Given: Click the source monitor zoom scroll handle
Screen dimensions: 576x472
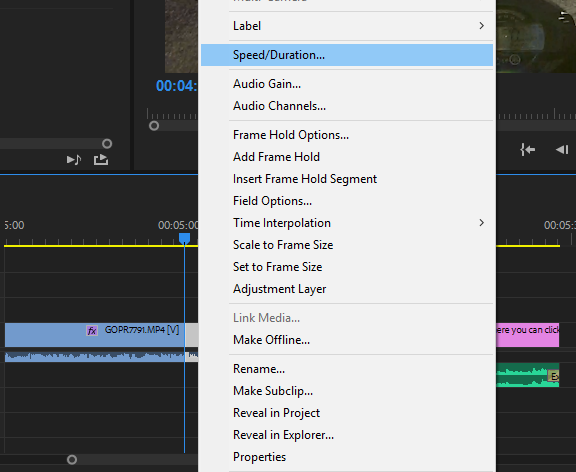Looking at the screenshot, I should click(x=107, y=144).
